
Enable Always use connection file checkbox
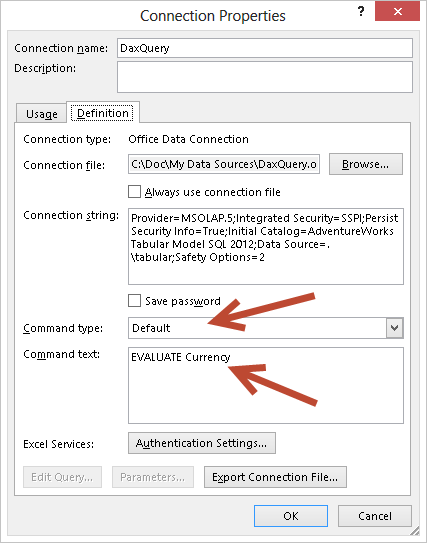point(134,192)
